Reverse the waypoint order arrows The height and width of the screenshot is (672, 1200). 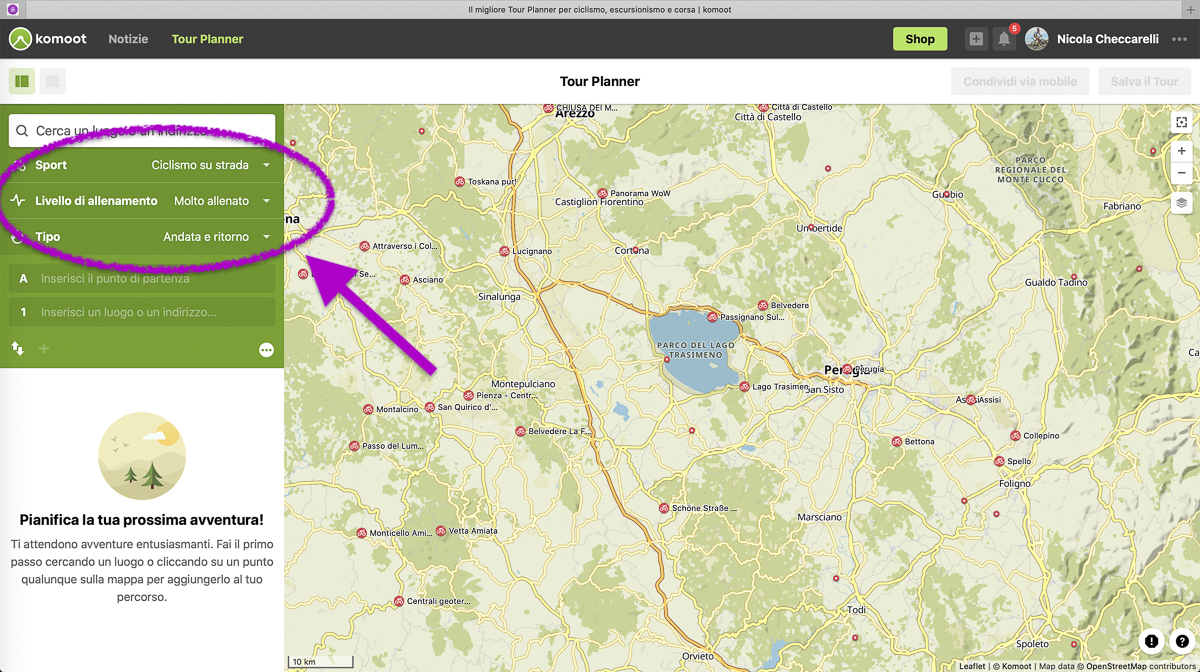18,349
